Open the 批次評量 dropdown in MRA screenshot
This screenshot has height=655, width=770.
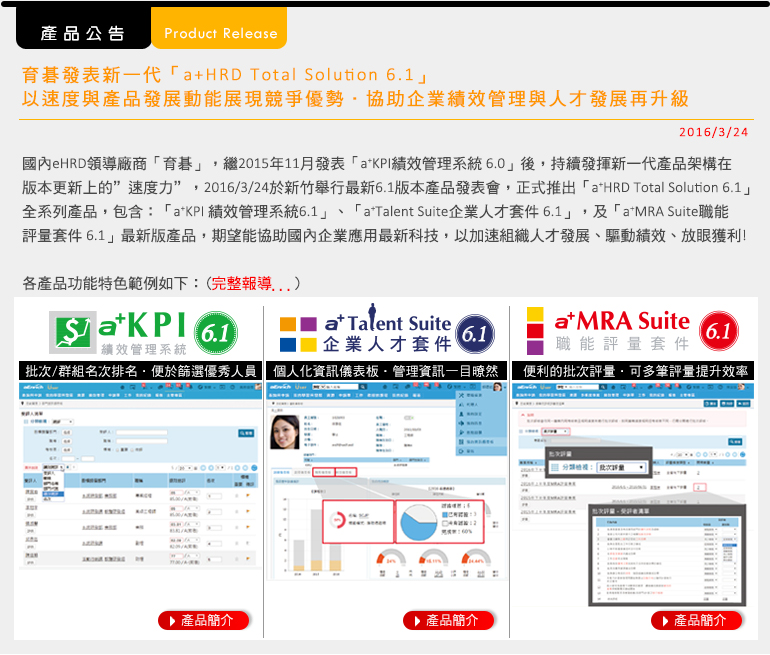[621, 467]
